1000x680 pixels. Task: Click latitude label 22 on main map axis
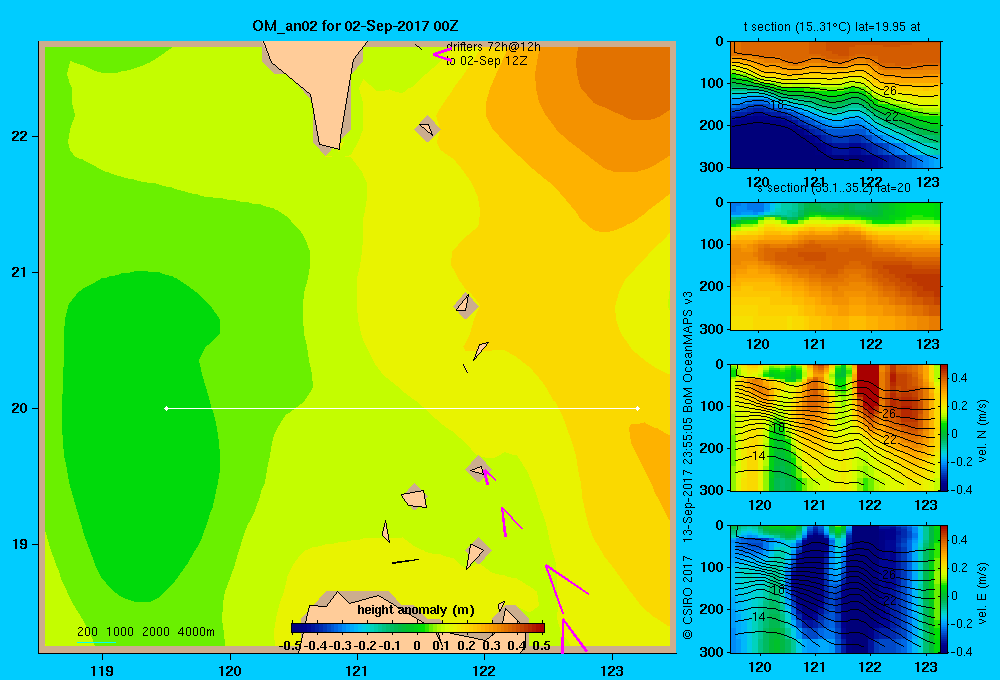coord(20,137)
